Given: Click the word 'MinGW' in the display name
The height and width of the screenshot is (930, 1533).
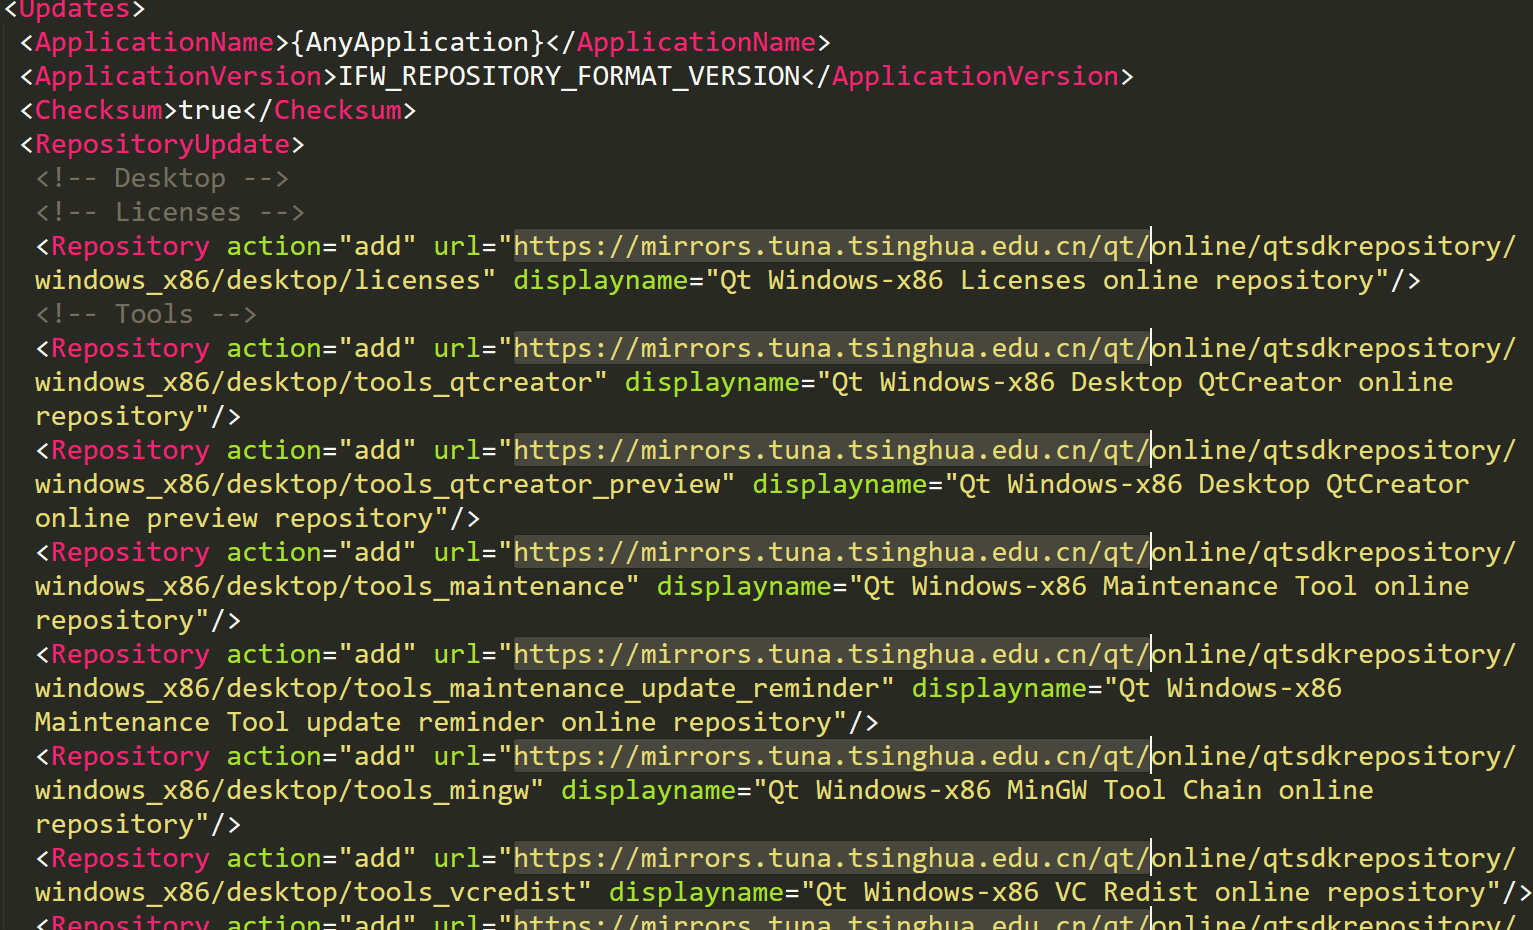Looking at the screenshot, I should click(x=1047, y=790).
